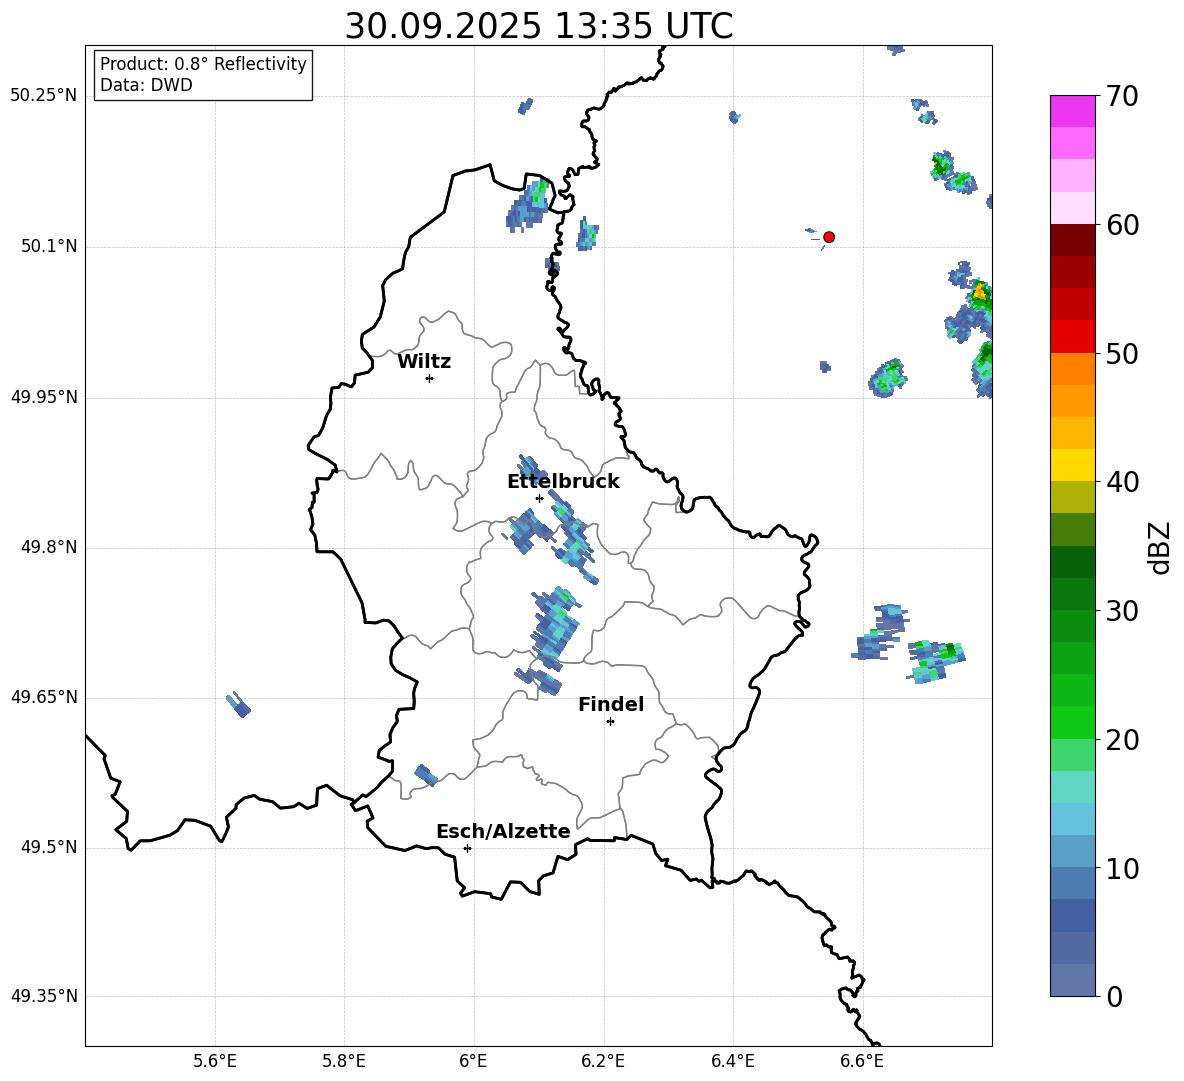Click the 5.8°E longitude label
This screenshot has height=1081, width=1184.
pyautogui.click(x=344, y=1062)
